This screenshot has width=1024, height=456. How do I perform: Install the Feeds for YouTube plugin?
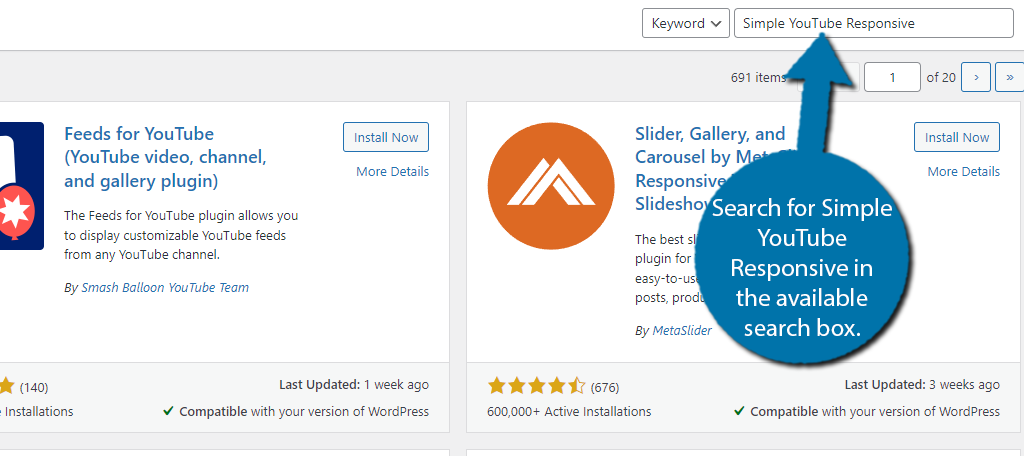point(386,137)
